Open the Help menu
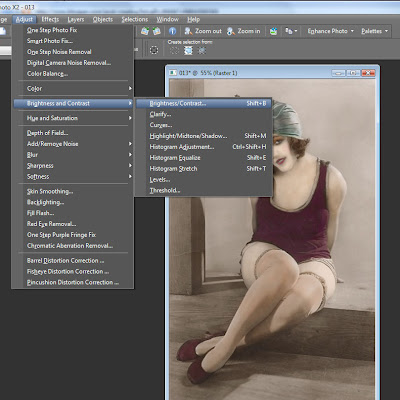This screenshot has width=400, height=400. click(x=193, y=20)
